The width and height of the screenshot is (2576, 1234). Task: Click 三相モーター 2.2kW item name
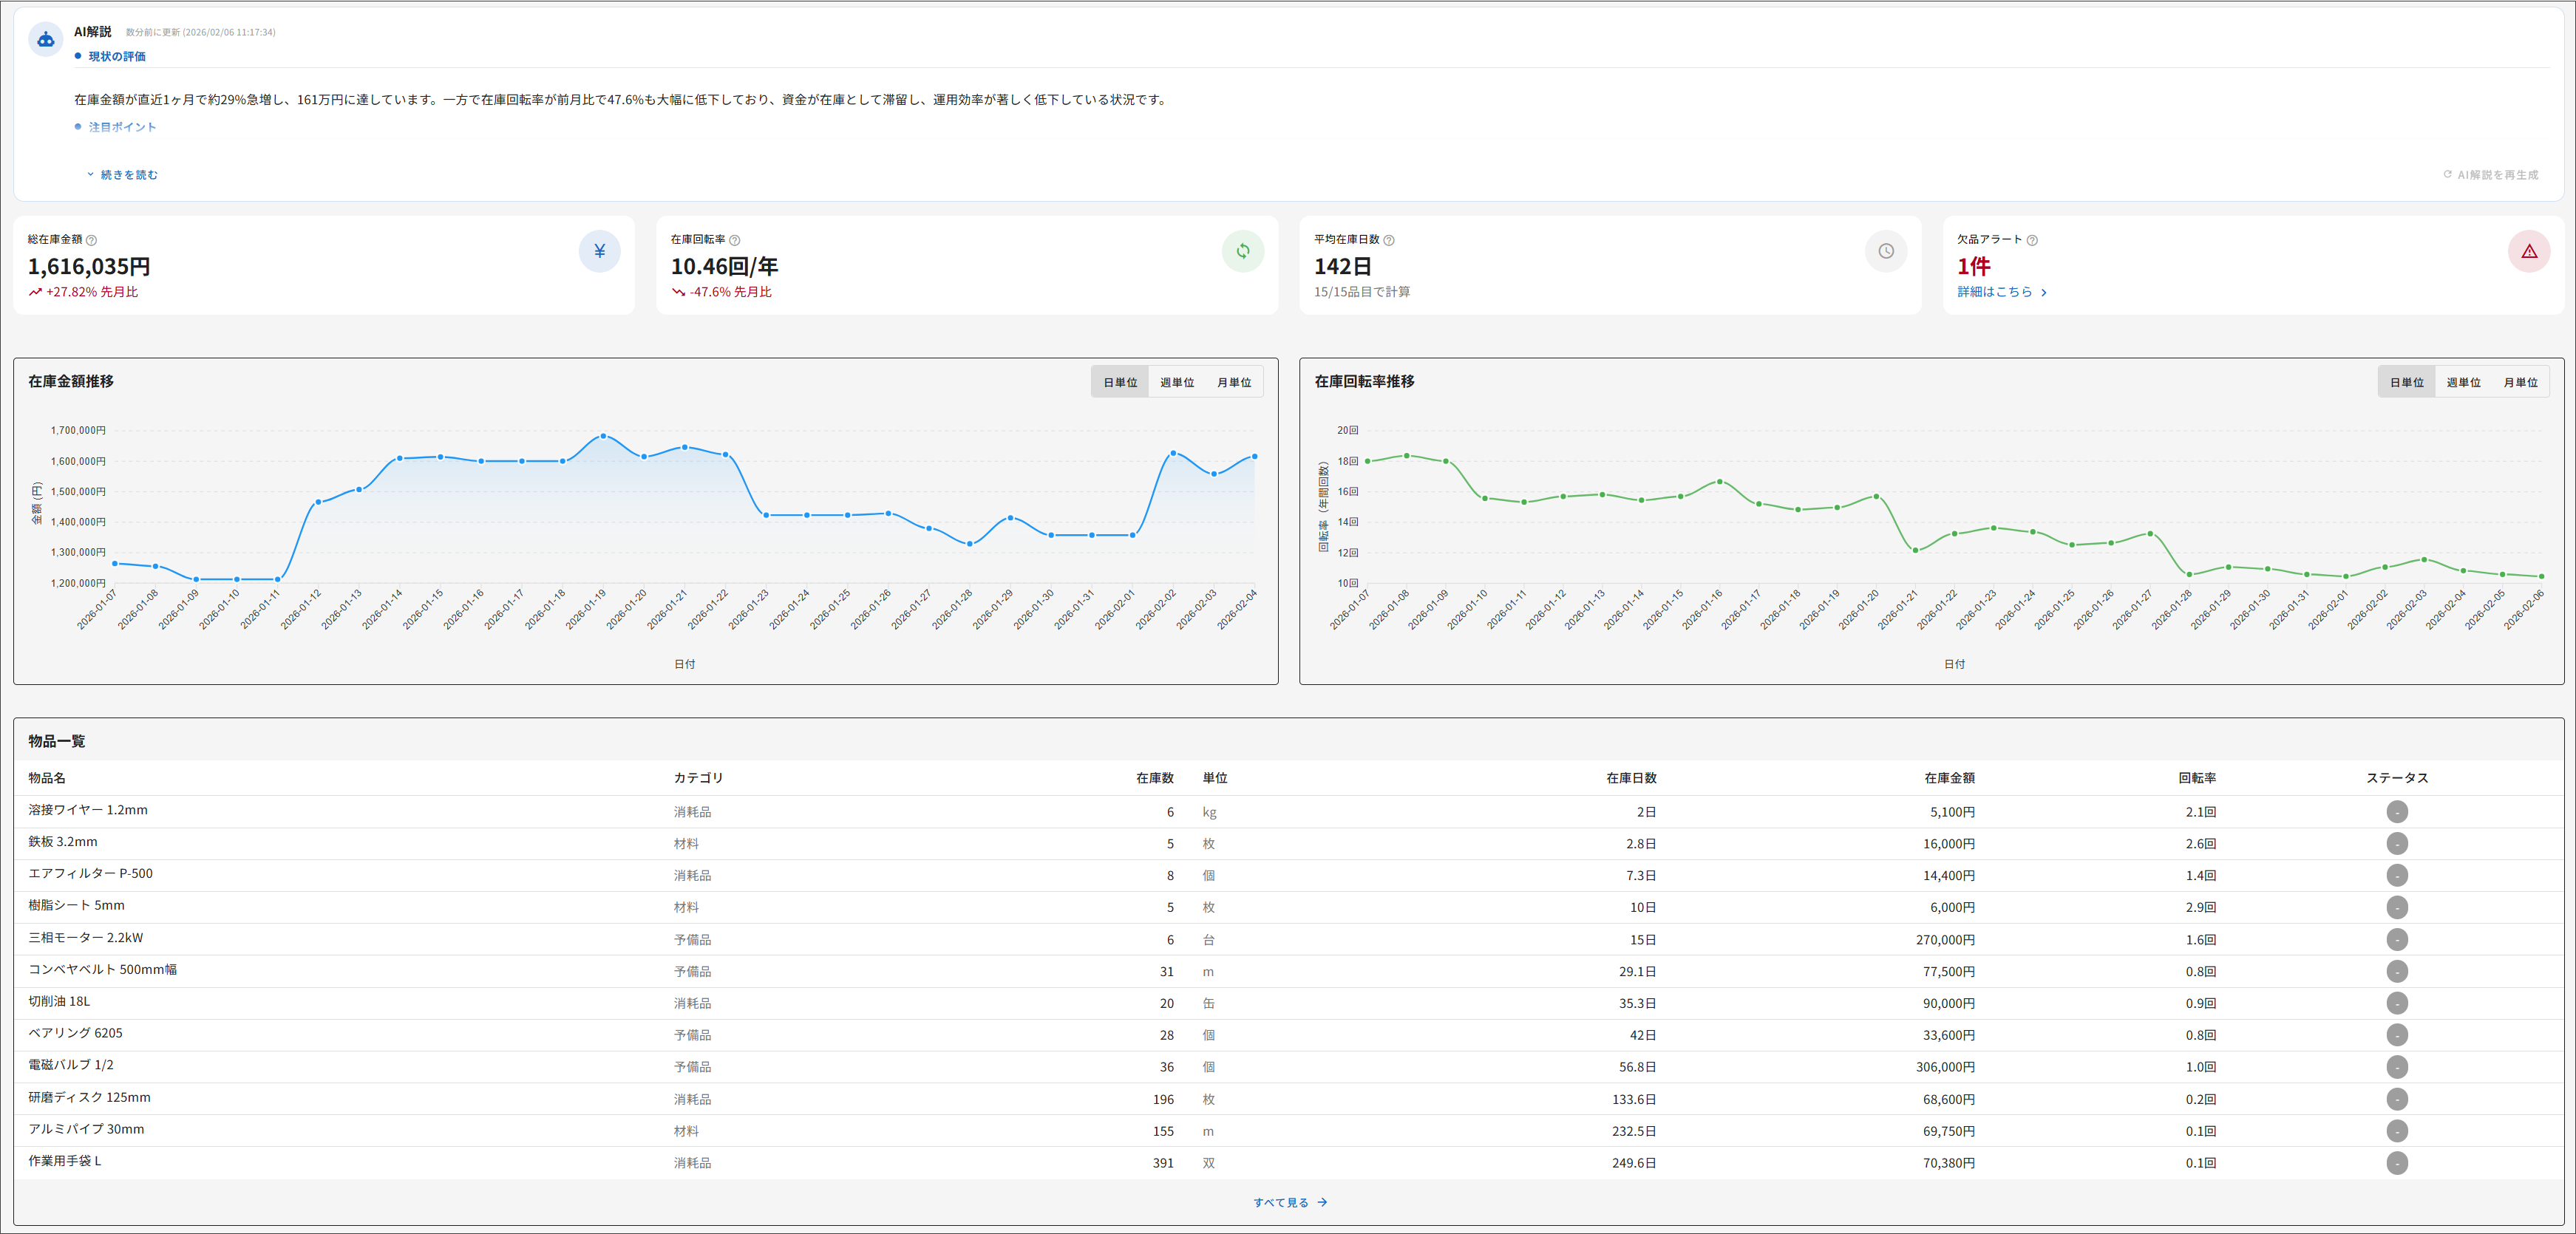coord(86,938)
